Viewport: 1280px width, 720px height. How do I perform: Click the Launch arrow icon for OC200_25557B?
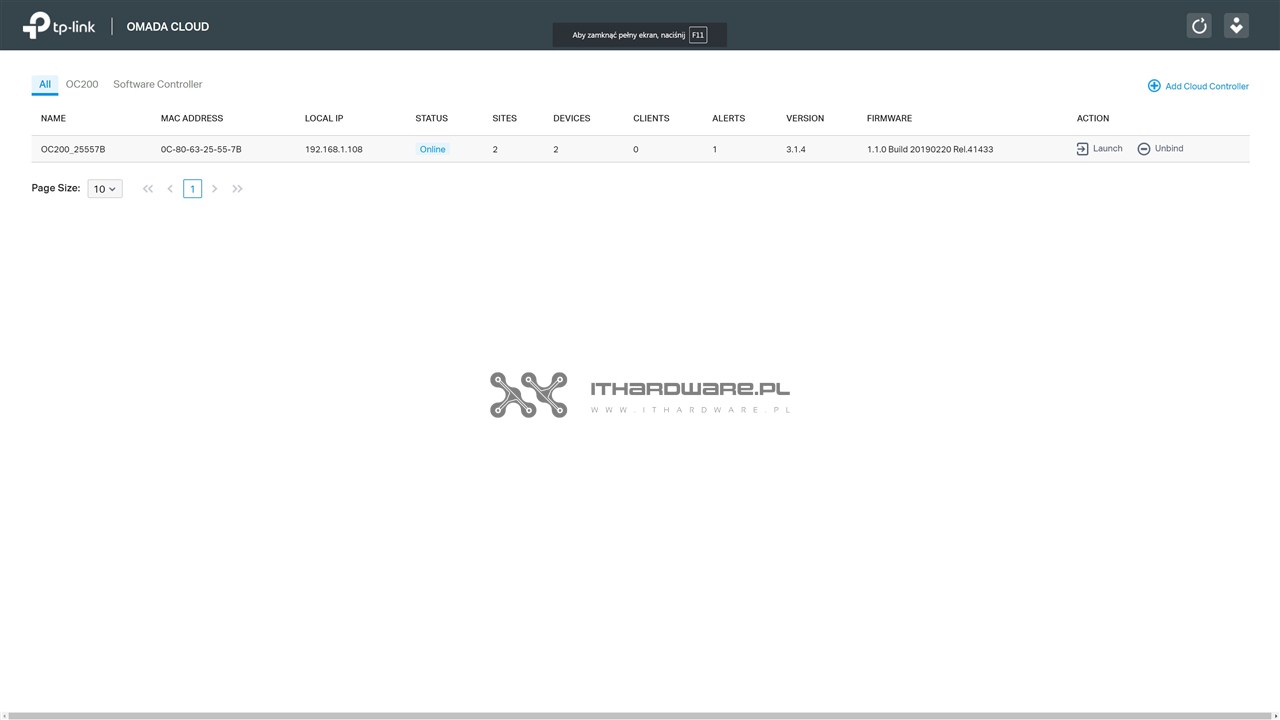[x=1082, y=149]
